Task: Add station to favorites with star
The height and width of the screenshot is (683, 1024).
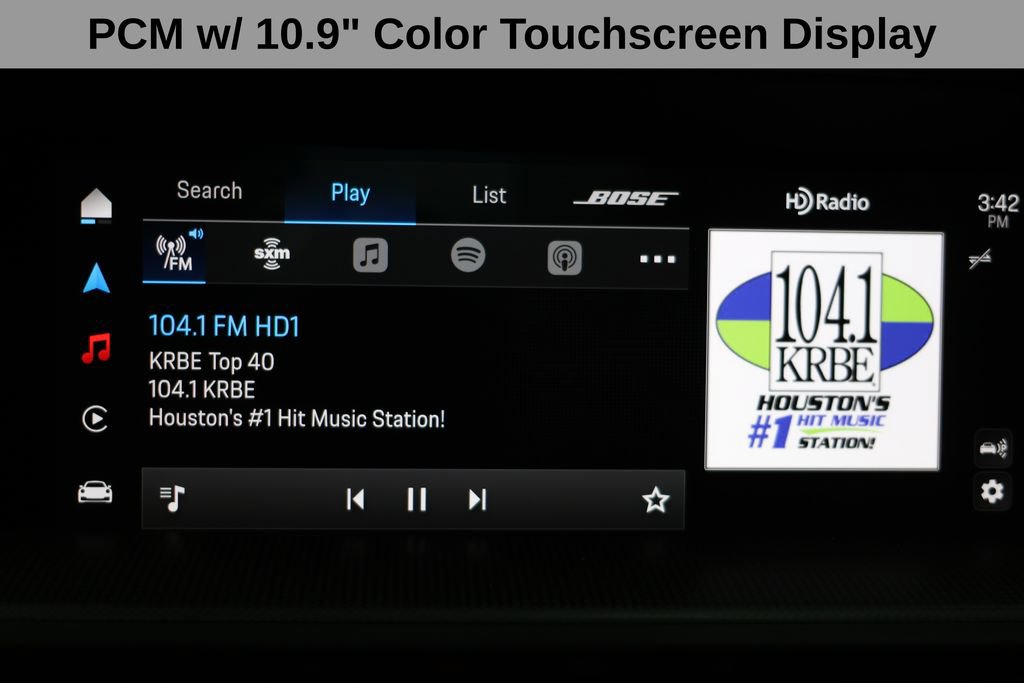Action: point(656,500)
